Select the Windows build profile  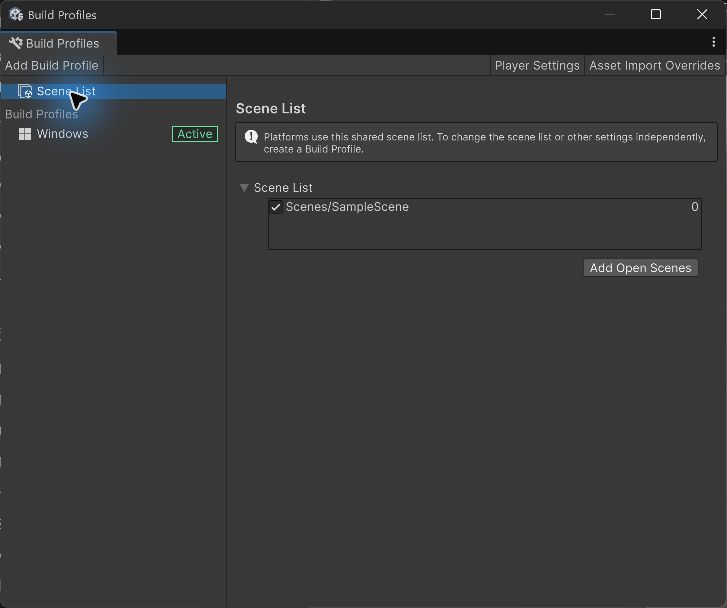[113, 134]
